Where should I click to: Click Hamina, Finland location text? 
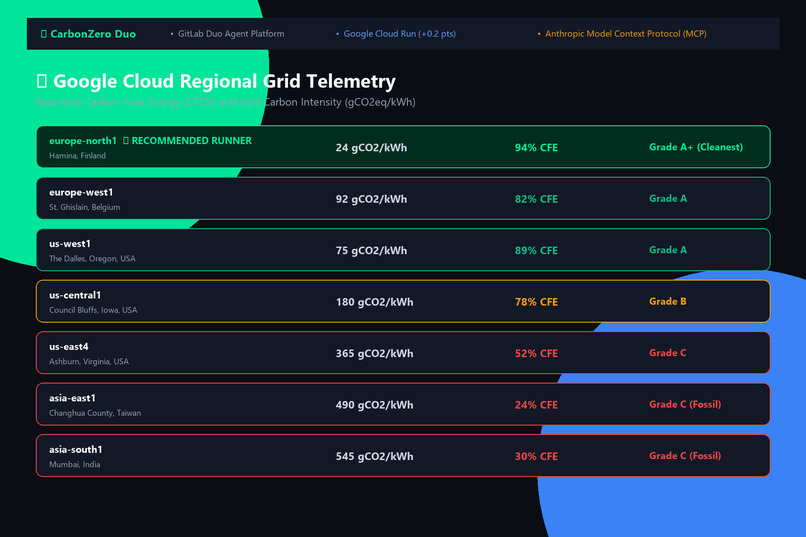[x=78, y=156]
